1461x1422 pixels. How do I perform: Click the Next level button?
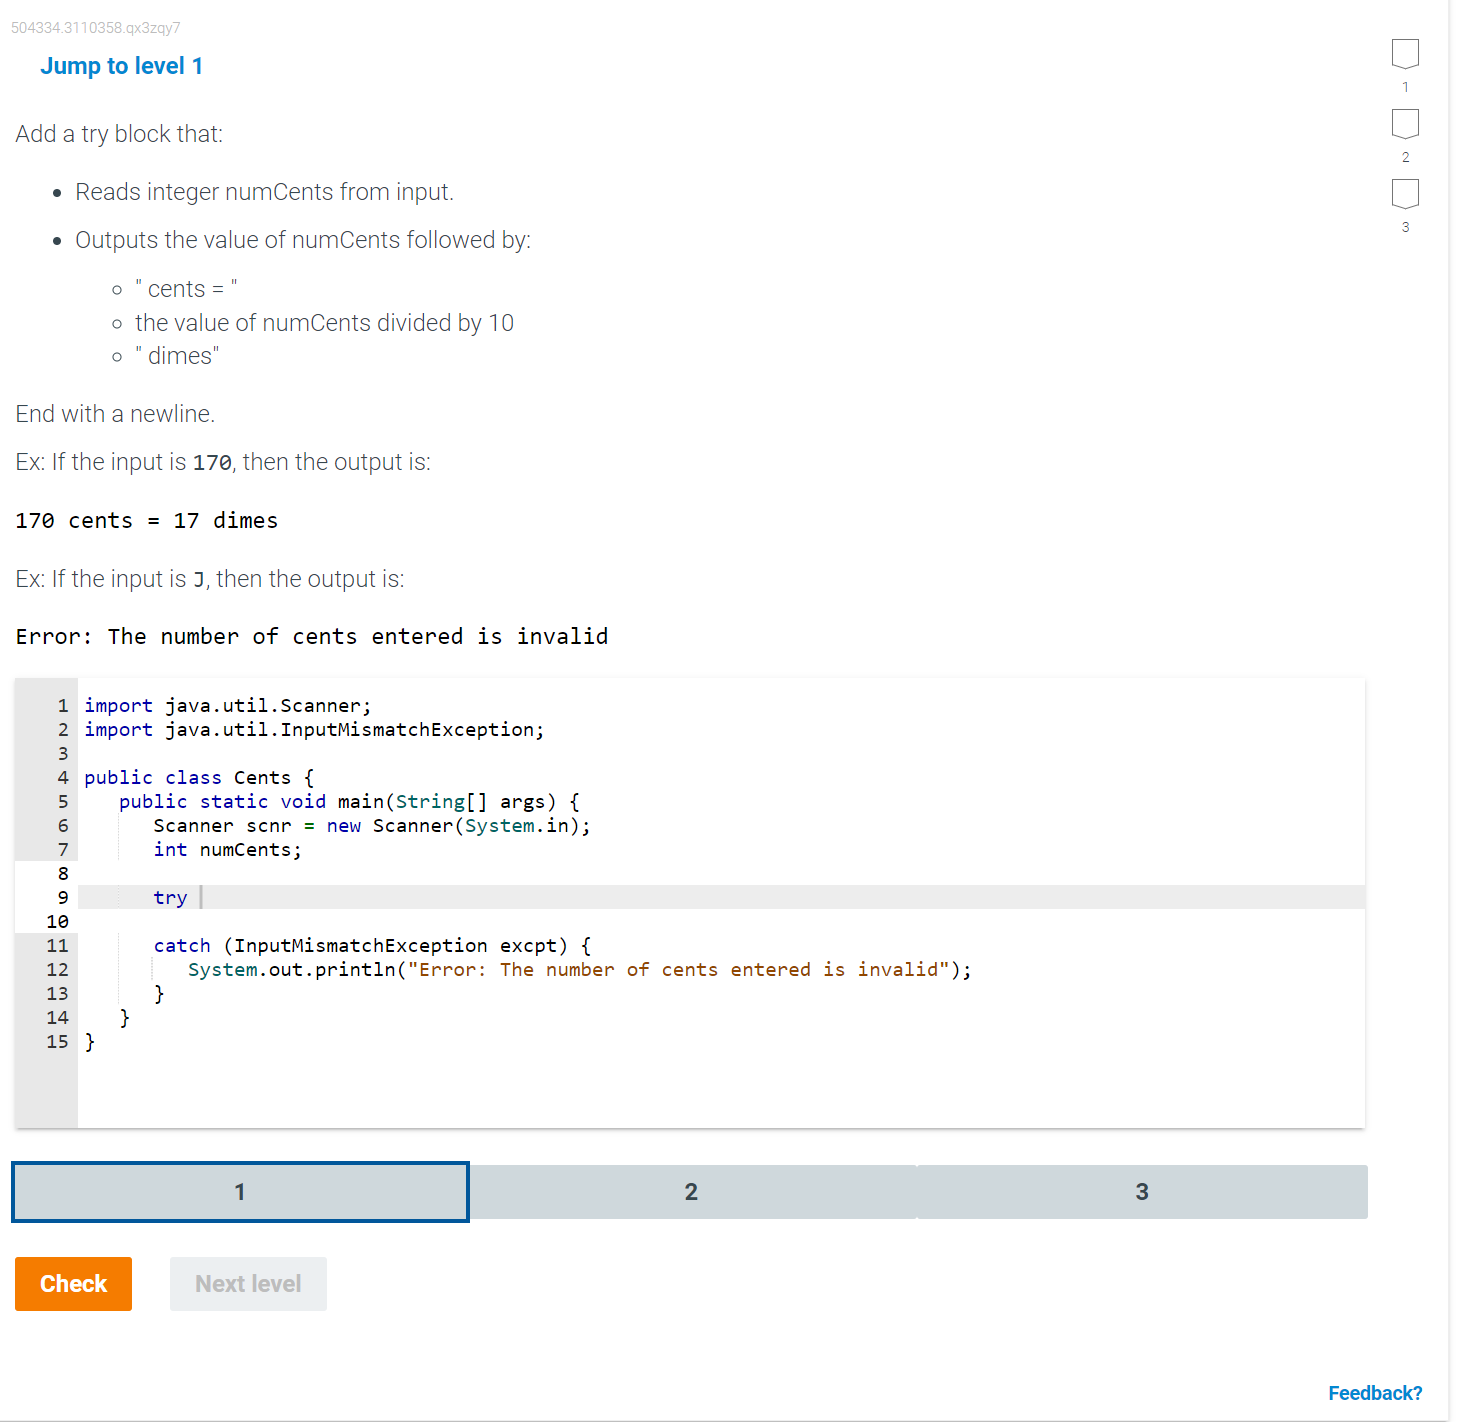(x=247, y=1283)
